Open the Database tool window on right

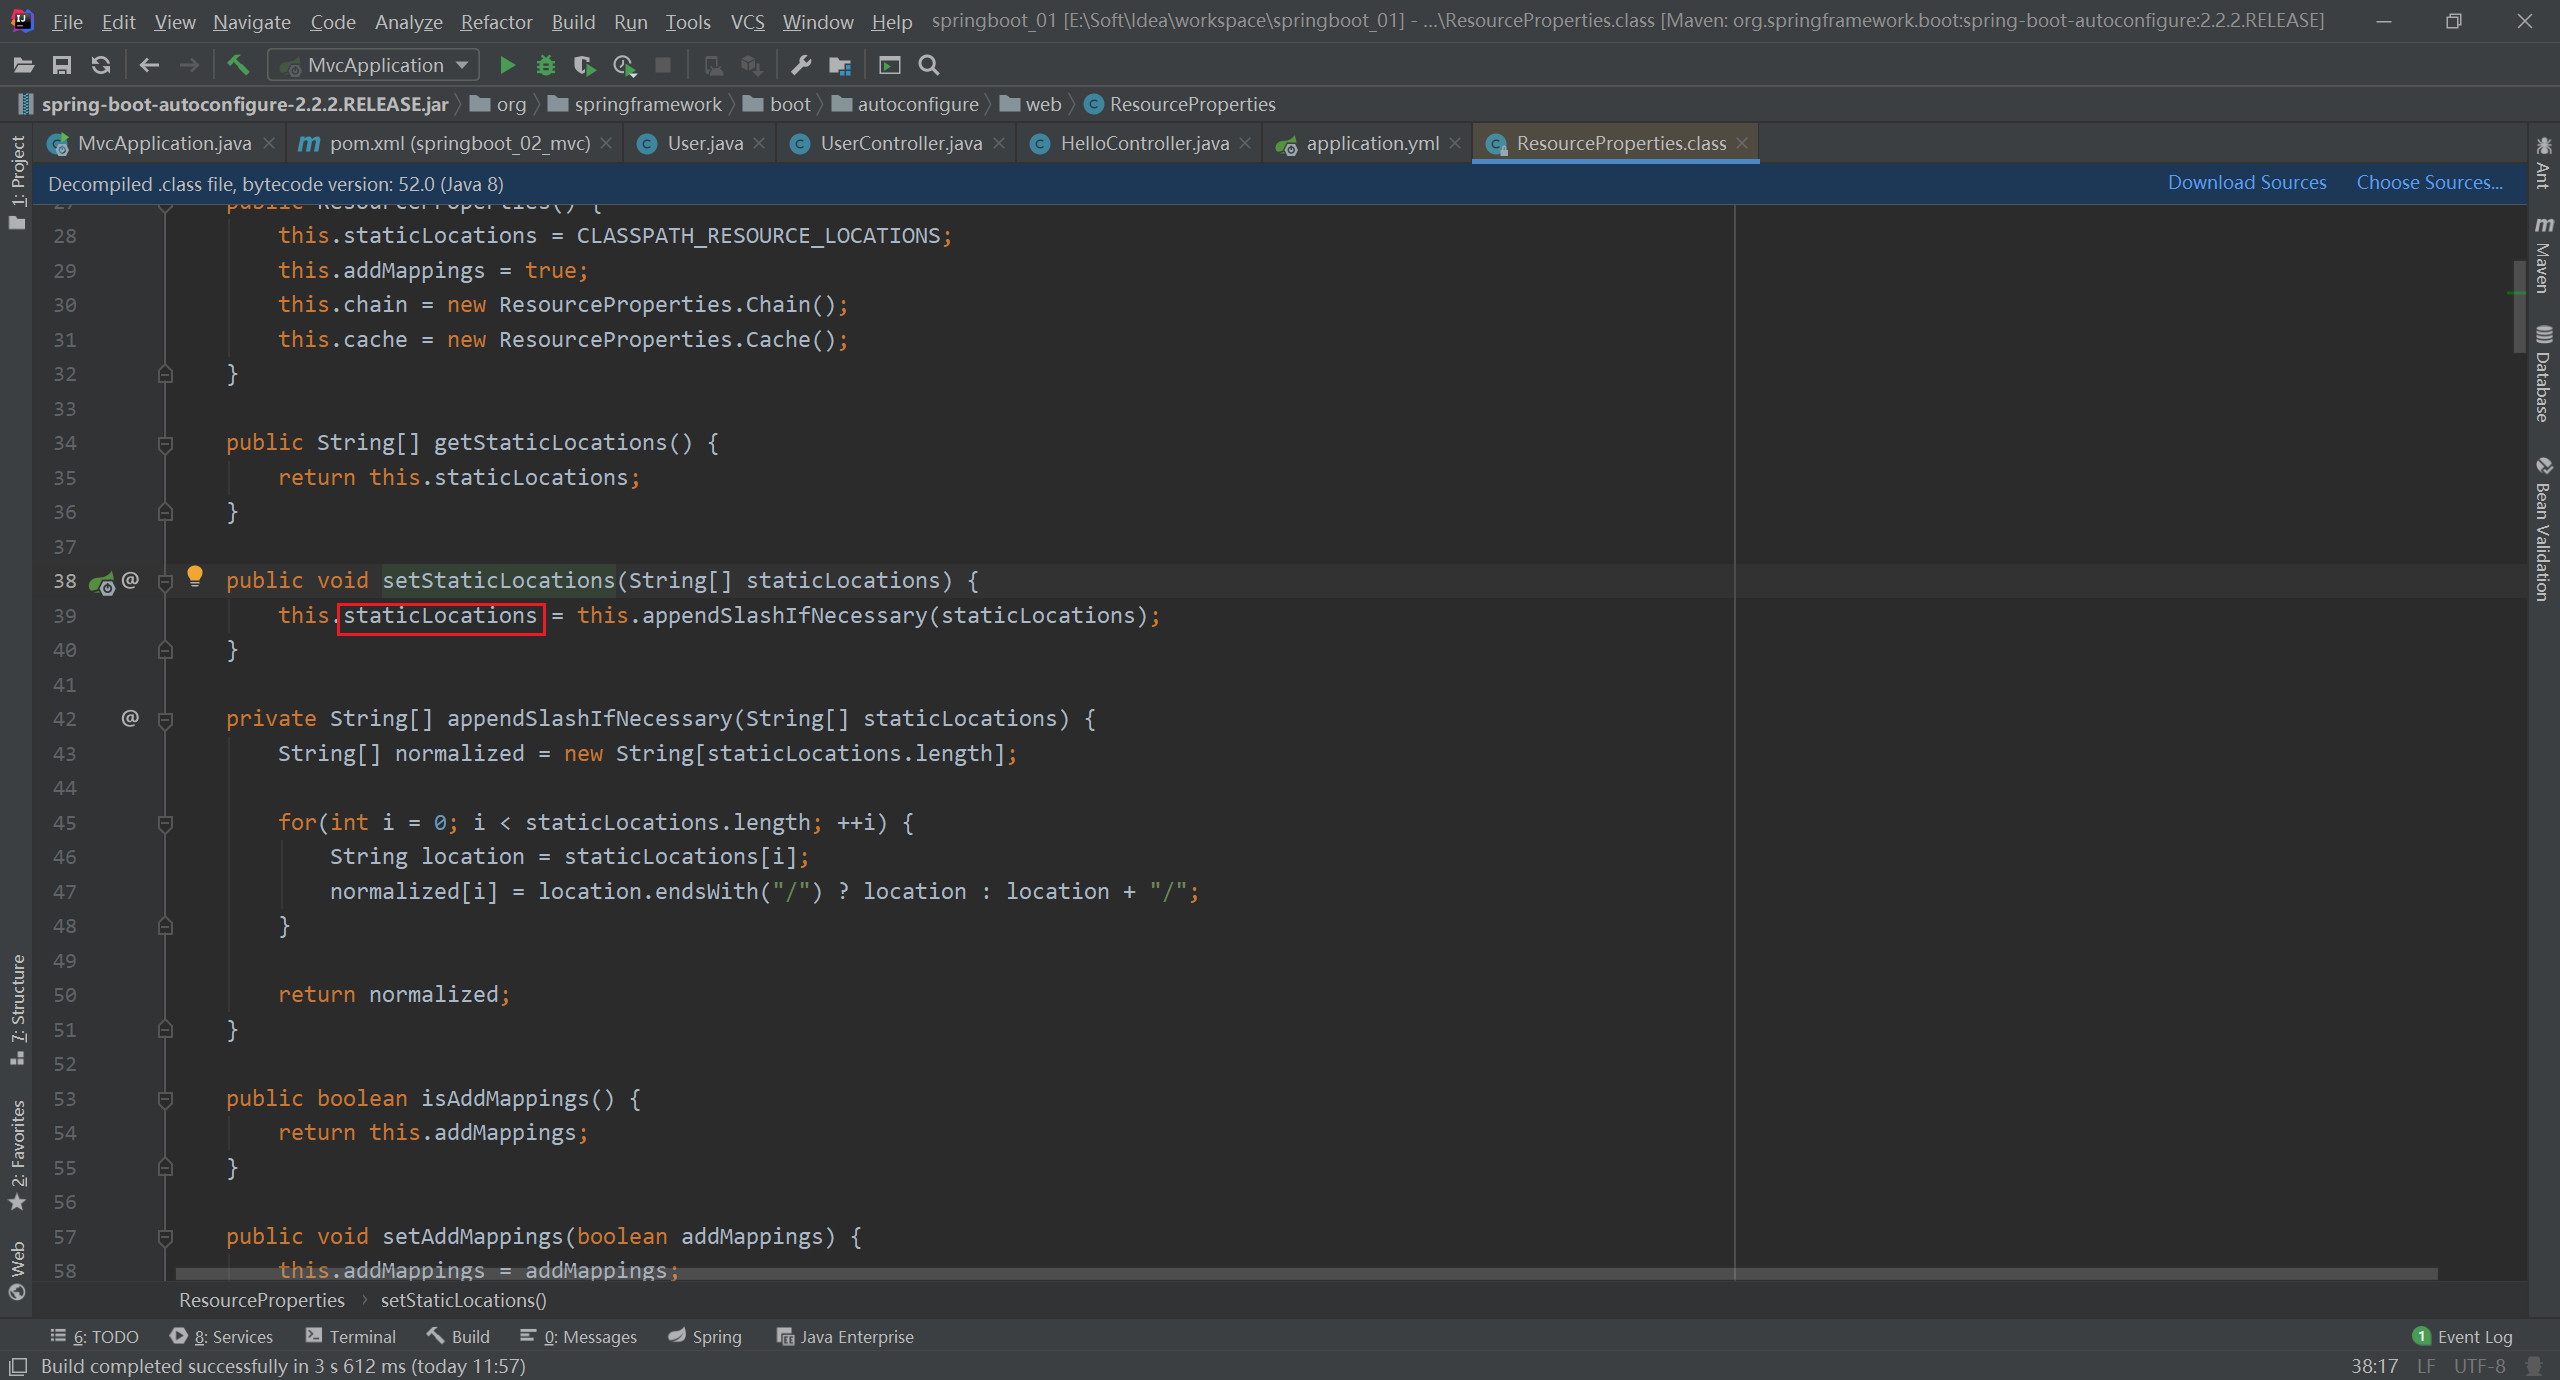(2543, 373)
